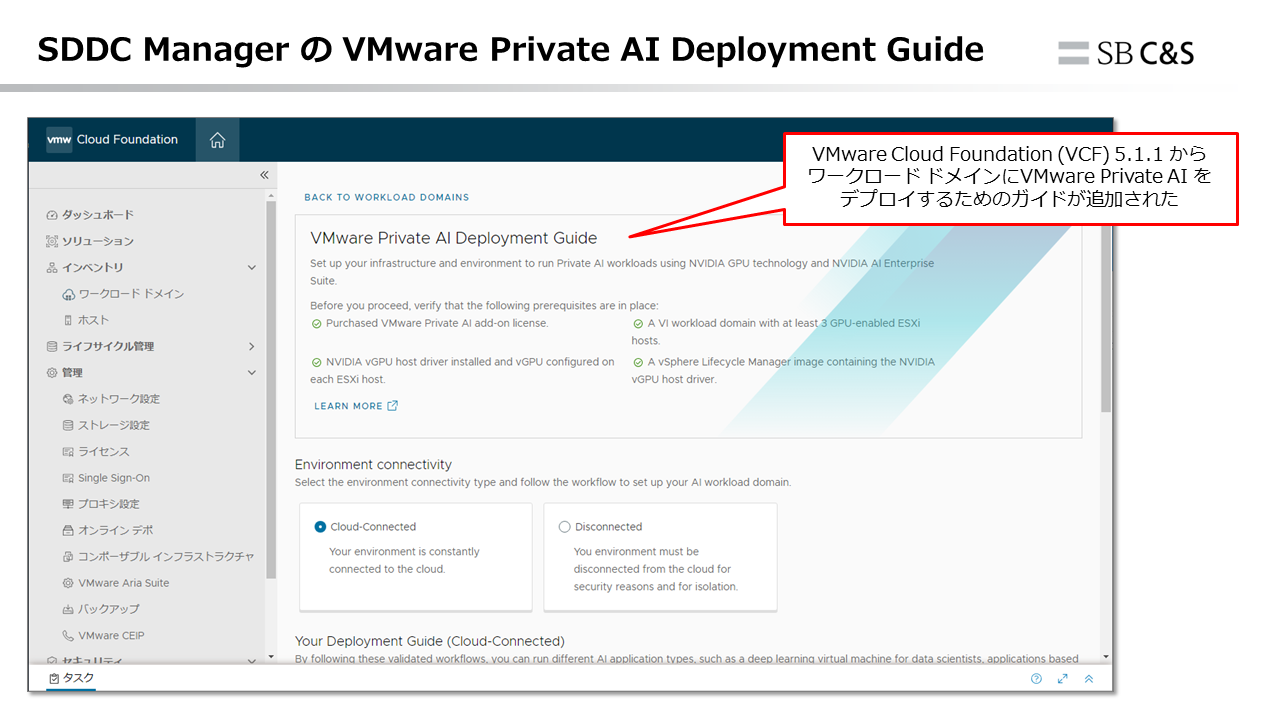This screenshot has height=720, width=1280.
Task: Select the Disconnected radio button
Action: (x=564, y=527)
